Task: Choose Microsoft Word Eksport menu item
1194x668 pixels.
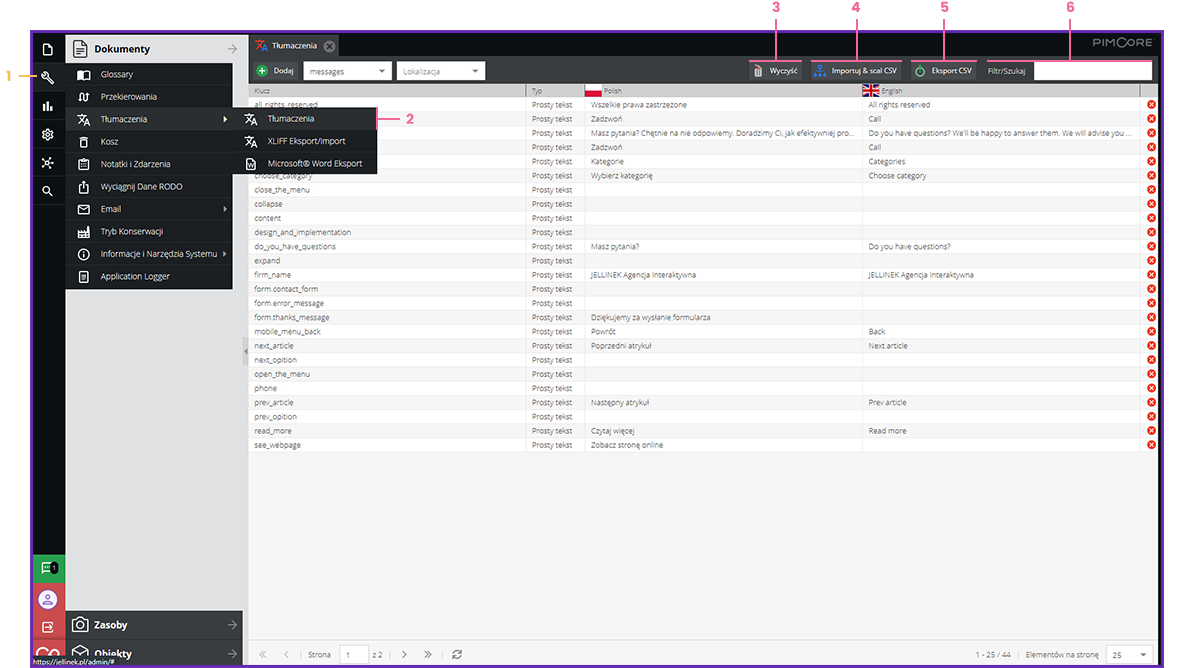Action: click(x=314, y=163)
